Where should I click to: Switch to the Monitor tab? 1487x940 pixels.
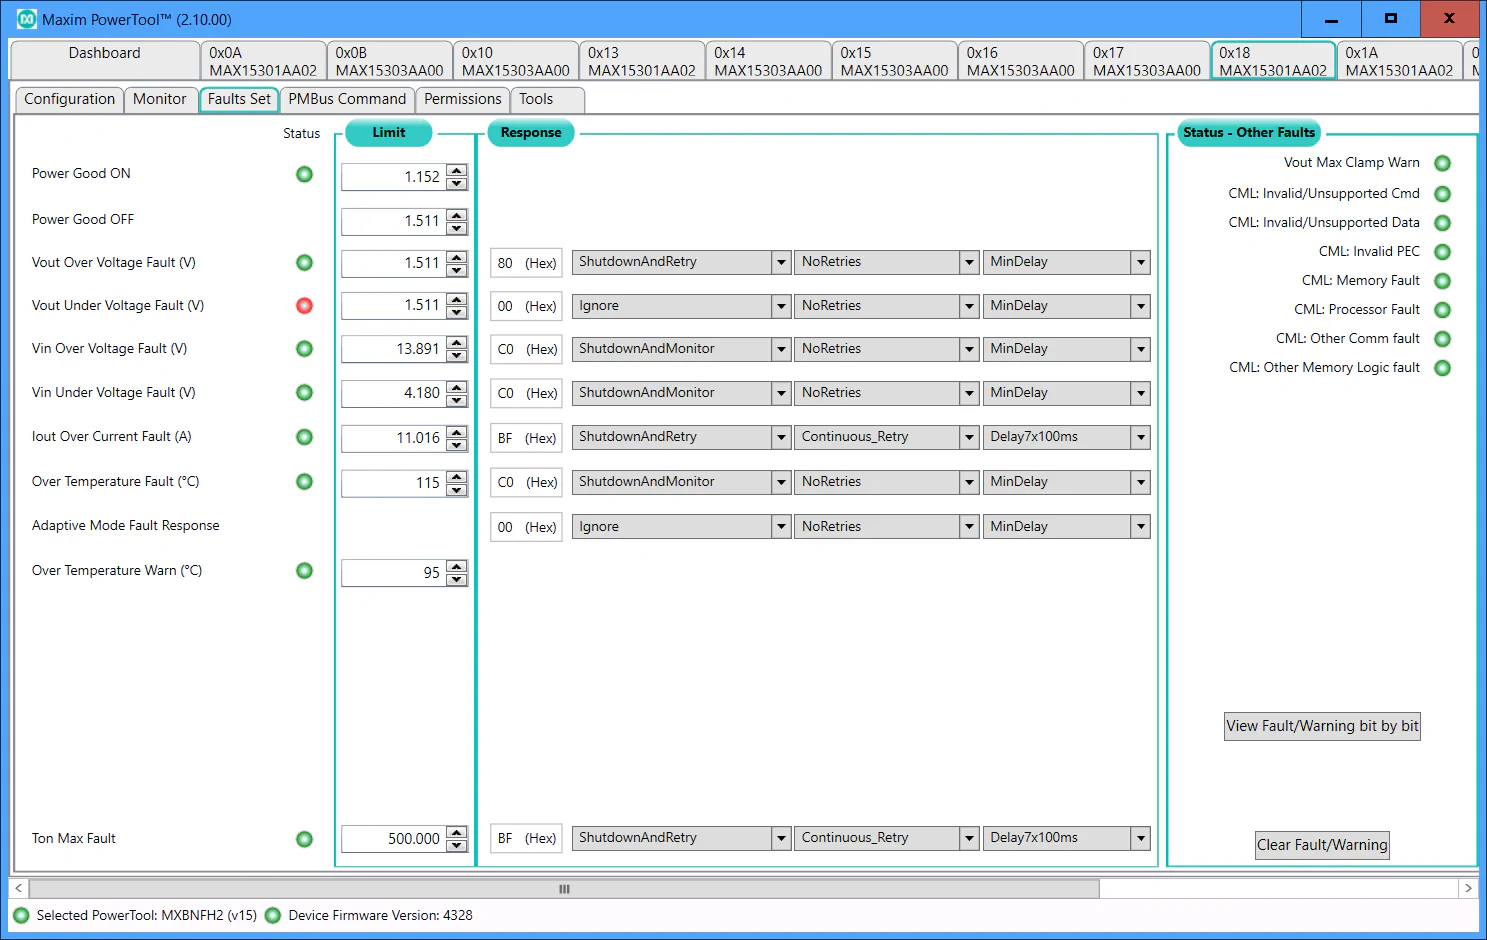tap(159, 99)
